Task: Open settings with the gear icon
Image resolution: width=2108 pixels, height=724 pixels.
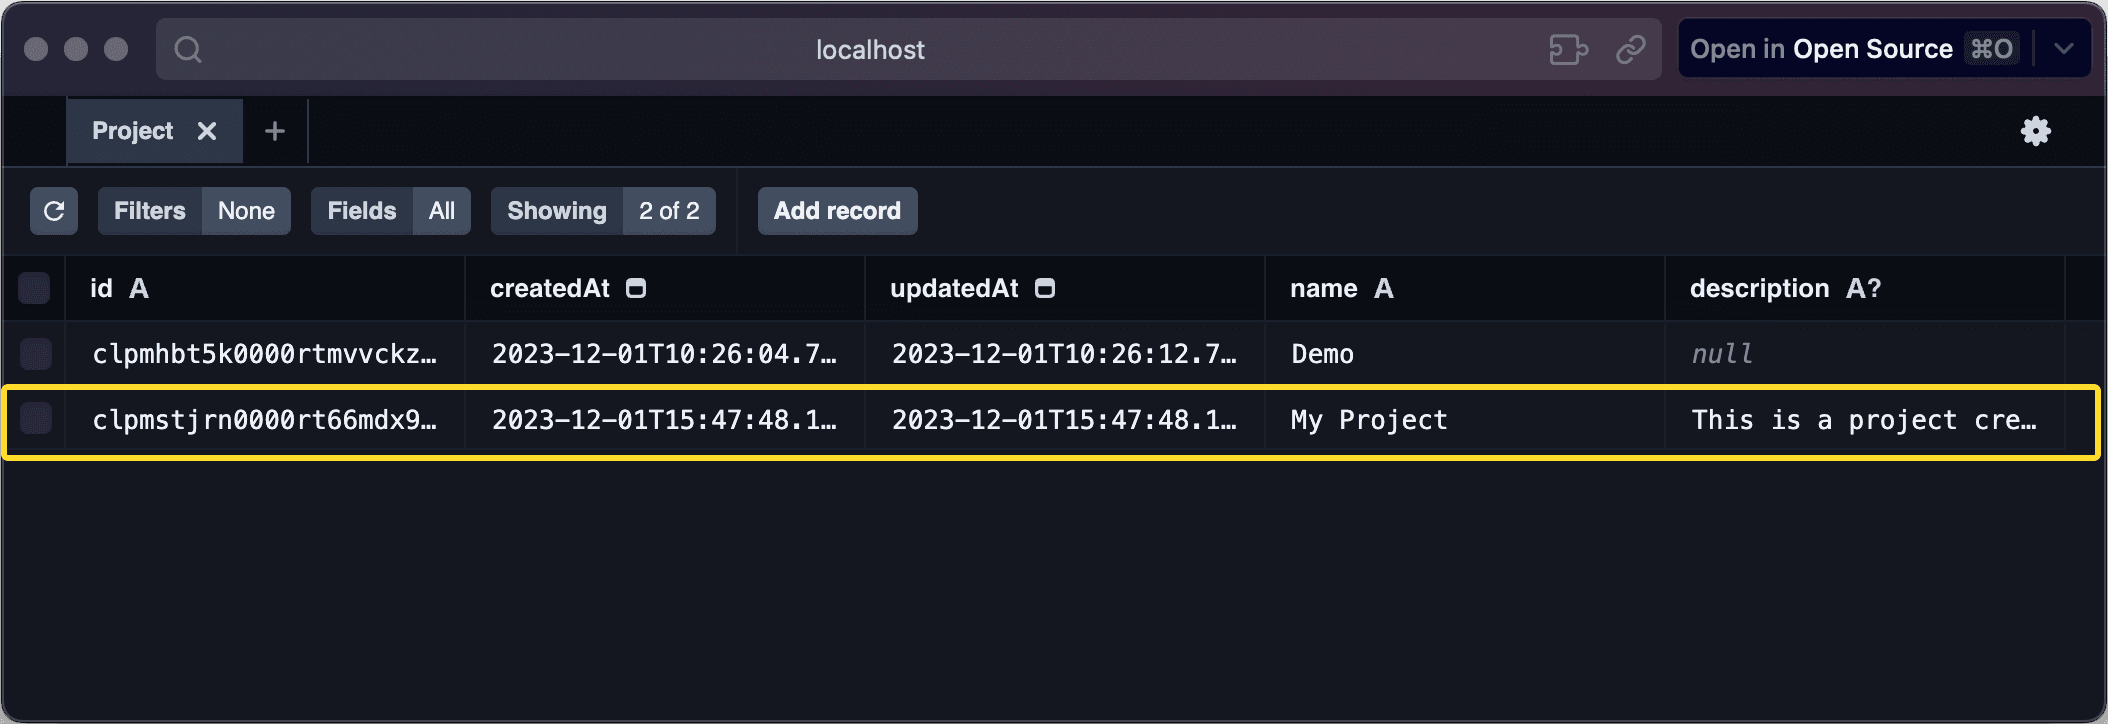Action: 2035,131
